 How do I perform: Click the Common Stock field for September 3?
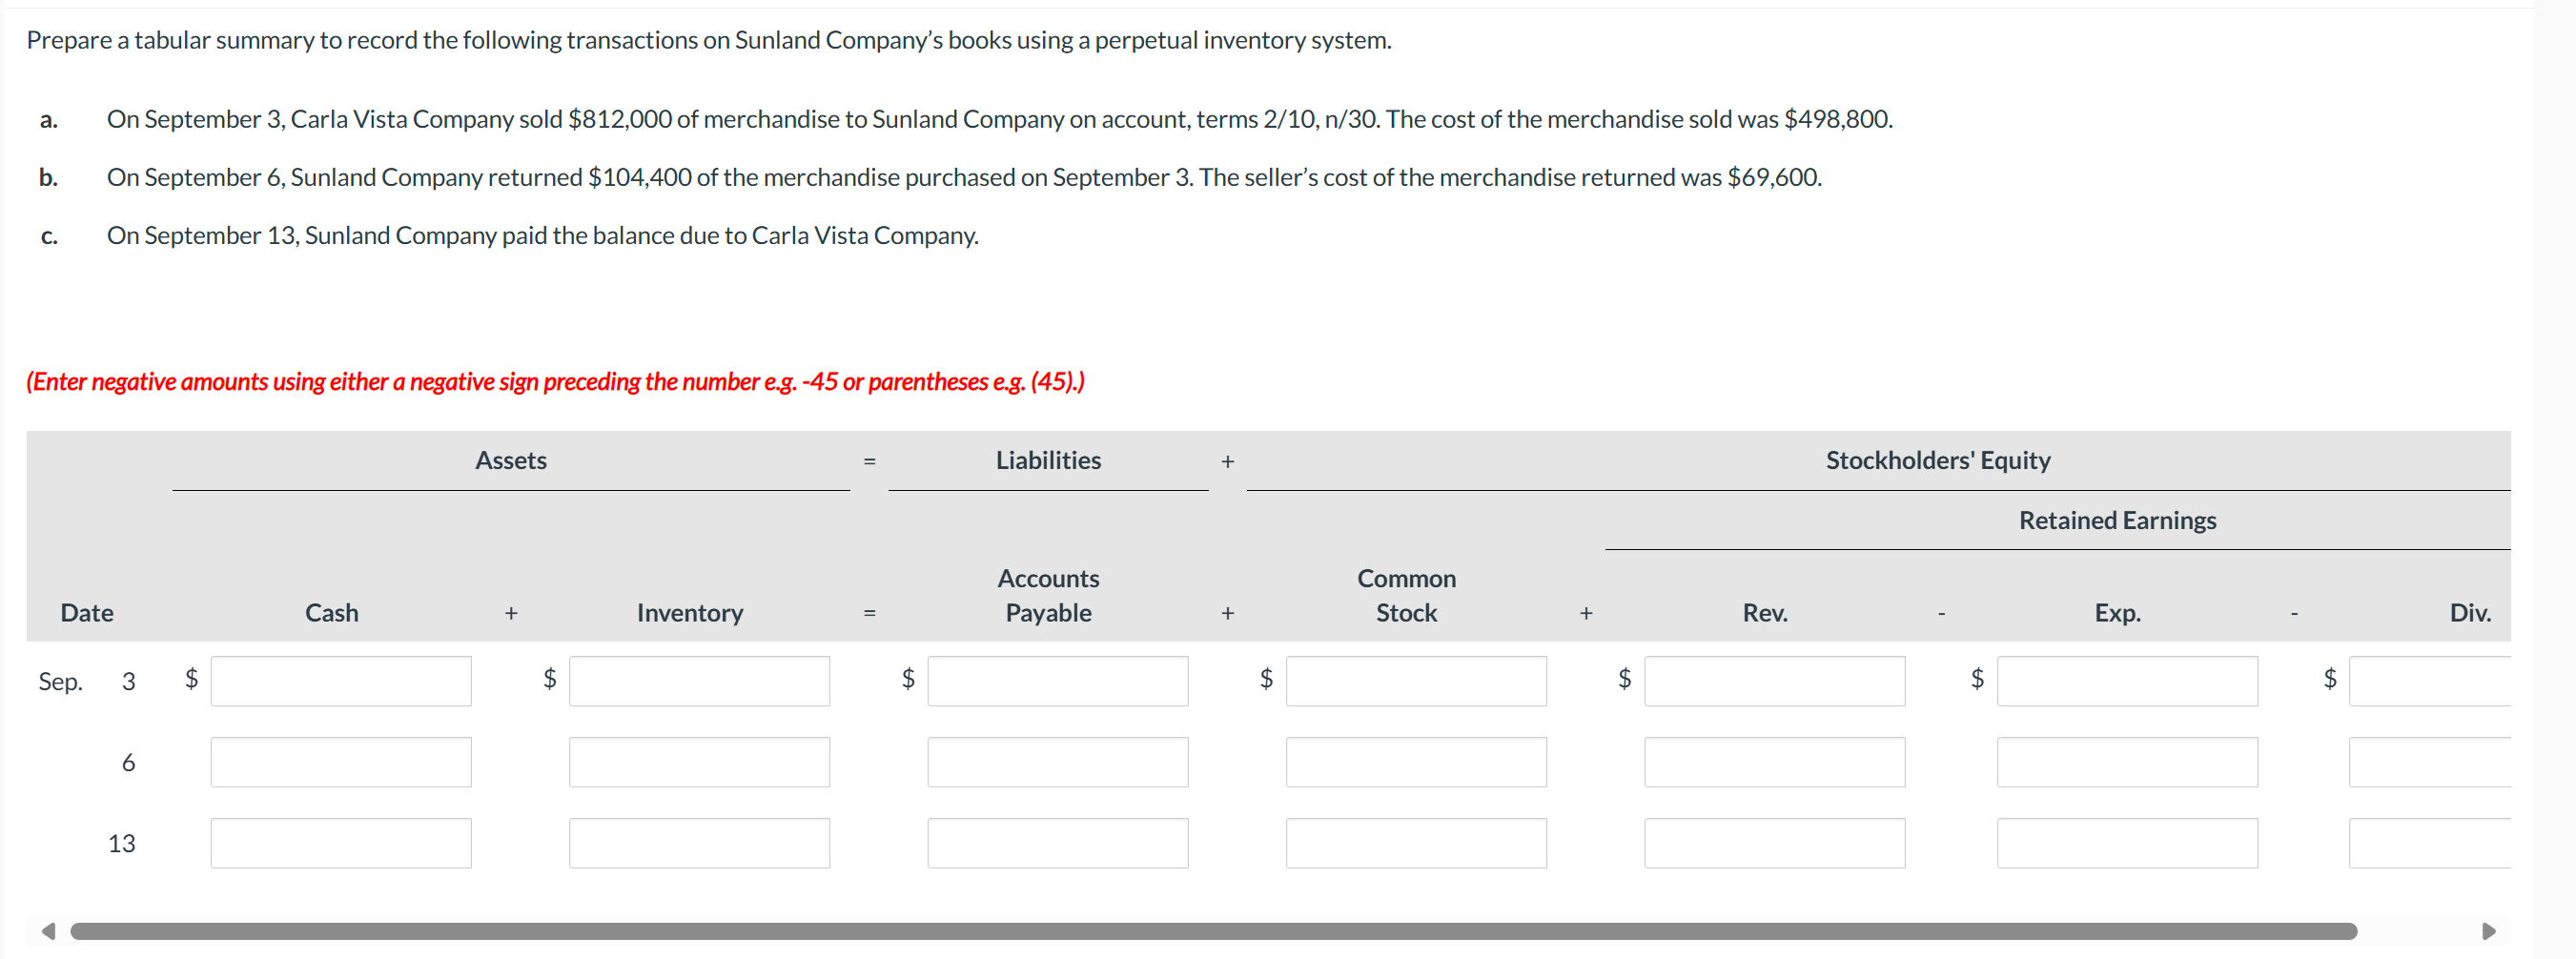click(x=1415, y=680)
